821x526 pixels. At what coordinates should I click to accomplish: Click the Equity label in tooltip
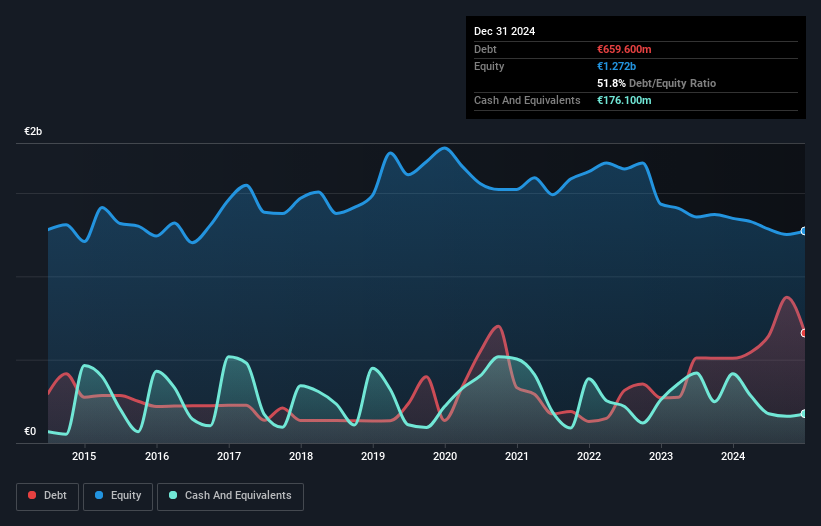pos(489,66)
